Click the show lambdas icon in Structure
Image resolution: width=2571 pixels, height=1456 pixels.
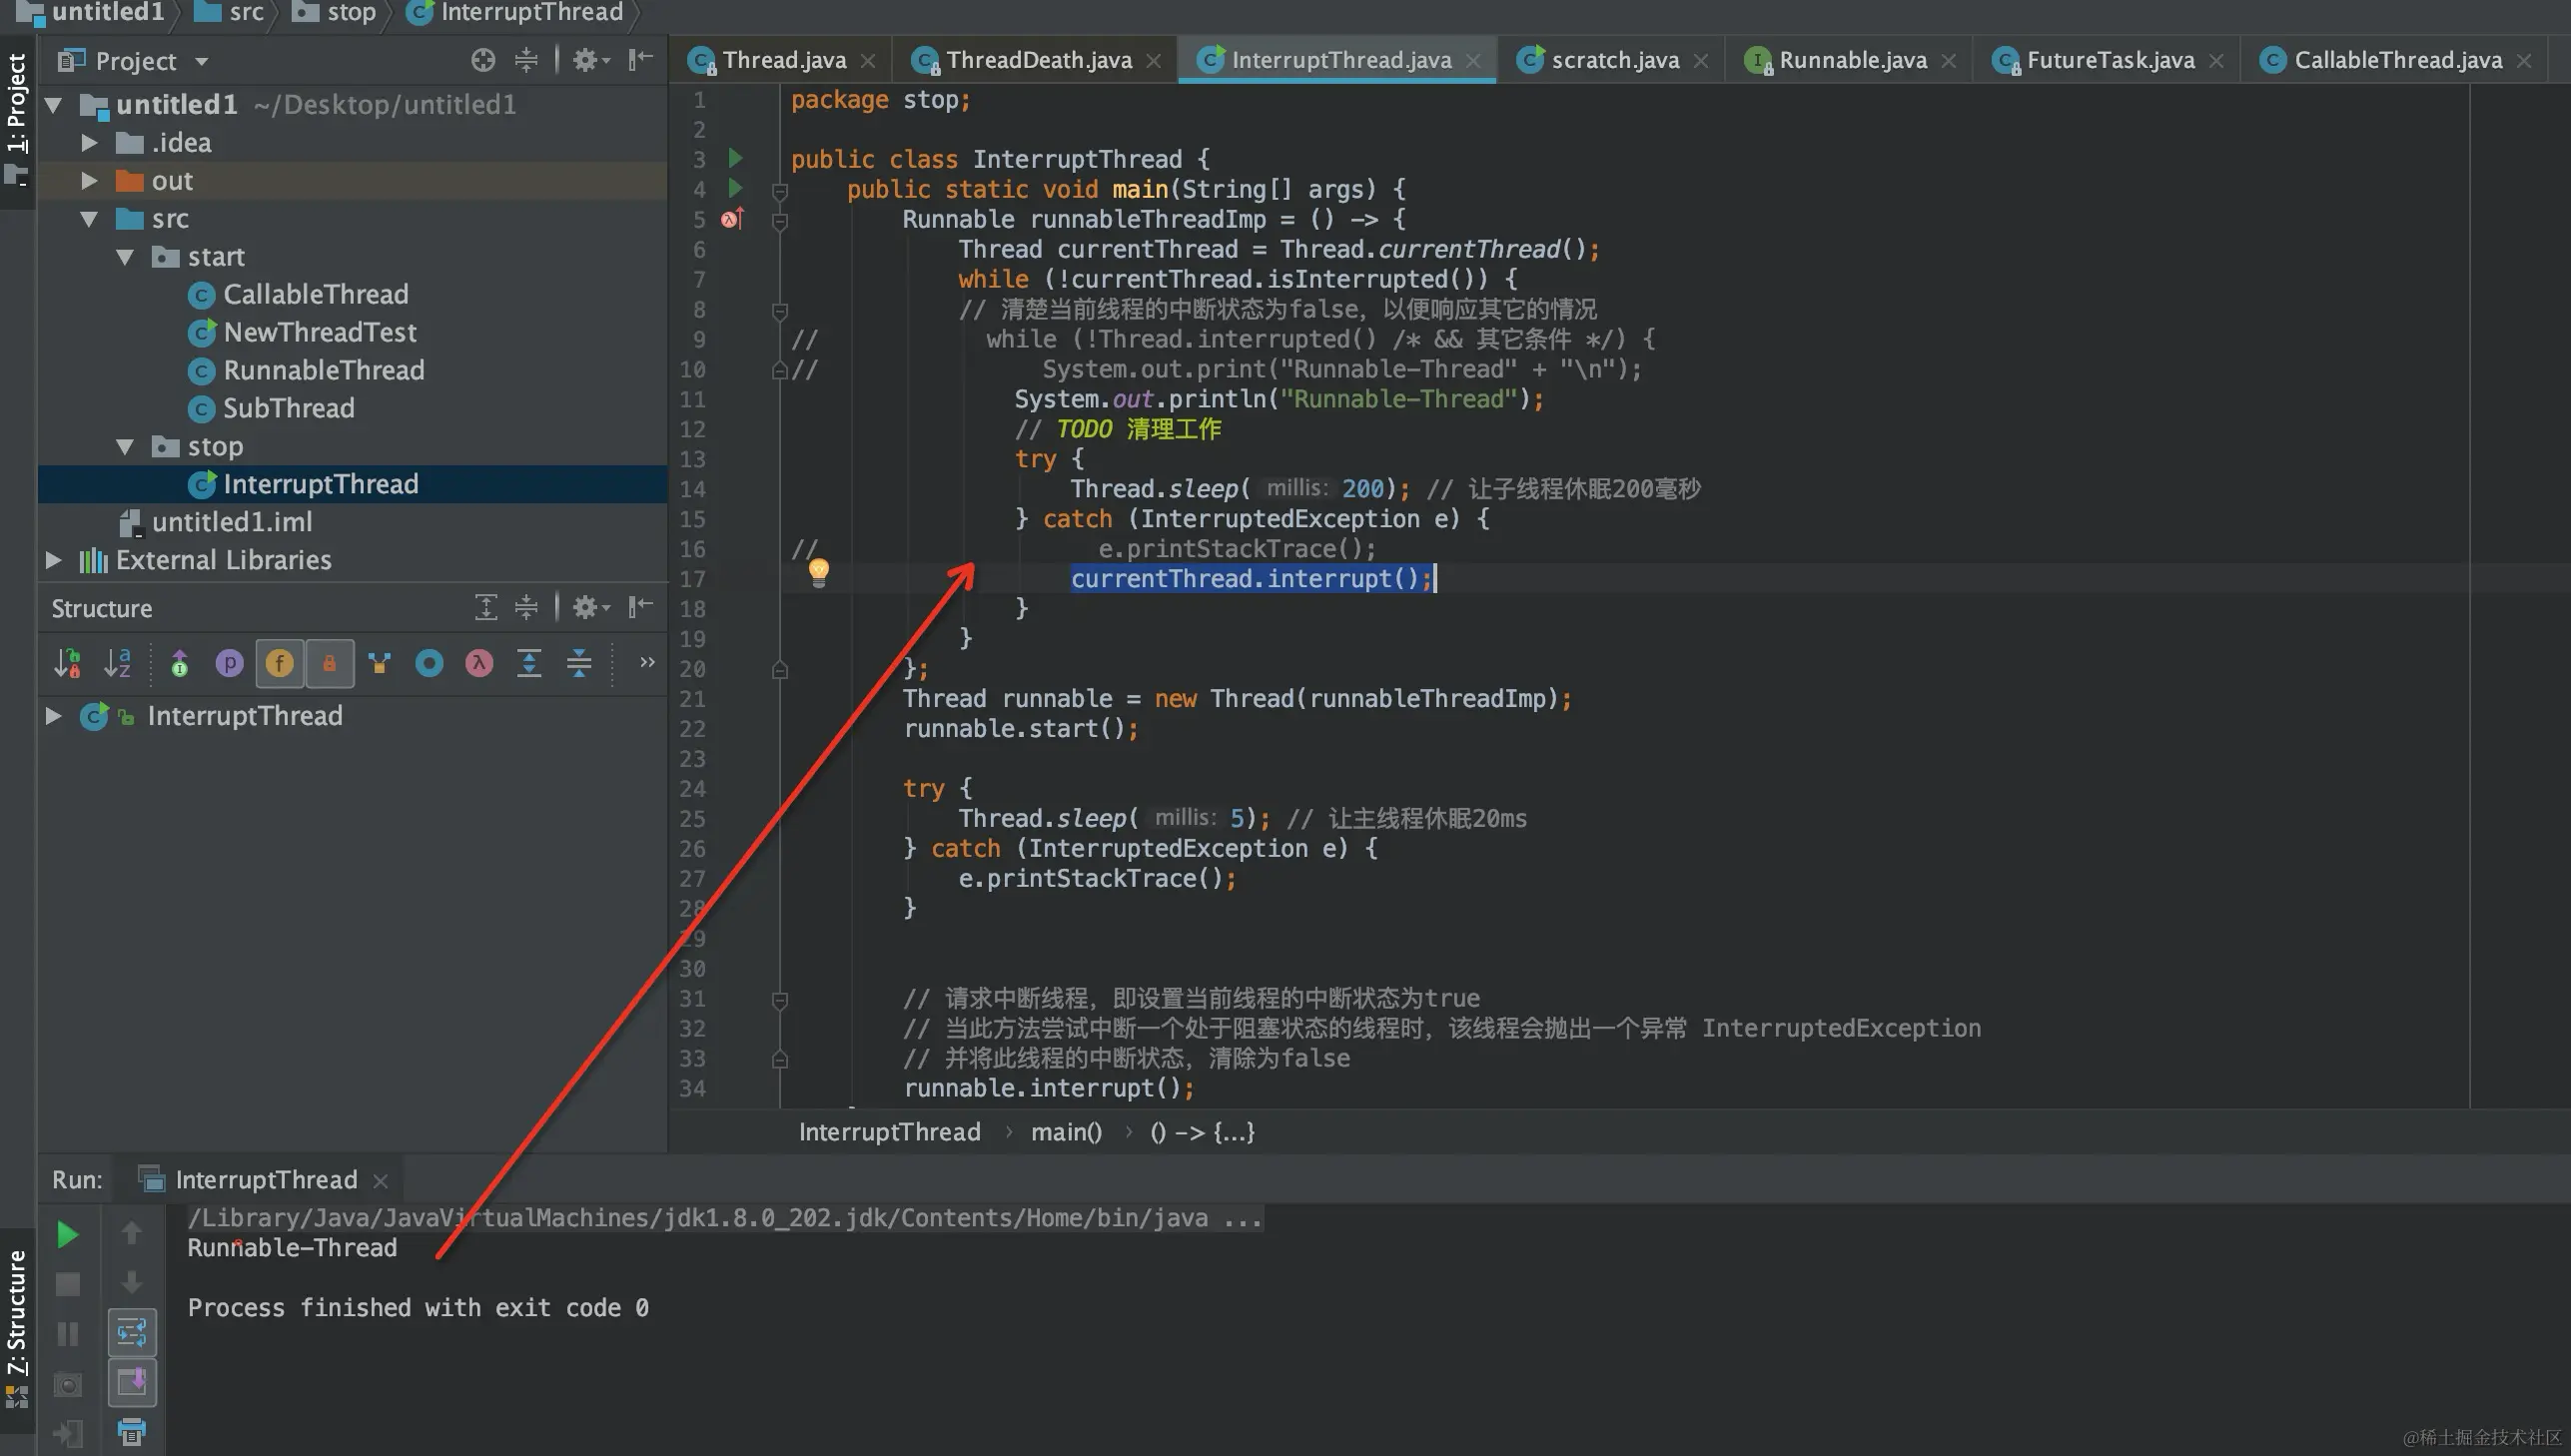pyautogui.click(x=479, y=663)
